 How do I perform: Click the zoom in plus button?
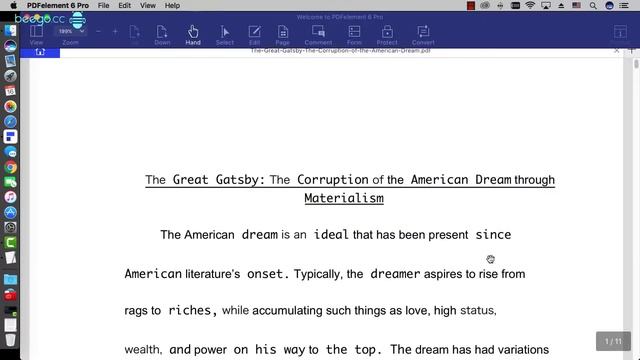[115, 31]
